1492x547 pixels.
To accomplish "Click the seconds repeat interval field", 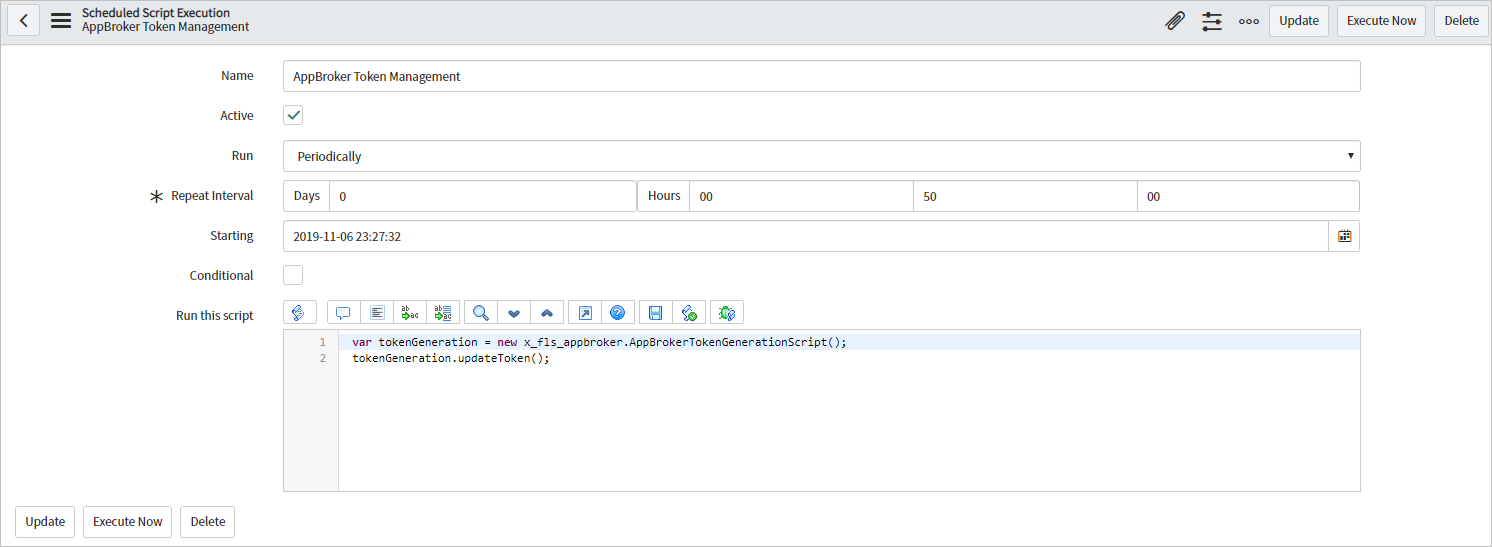I will point(1248,196).
